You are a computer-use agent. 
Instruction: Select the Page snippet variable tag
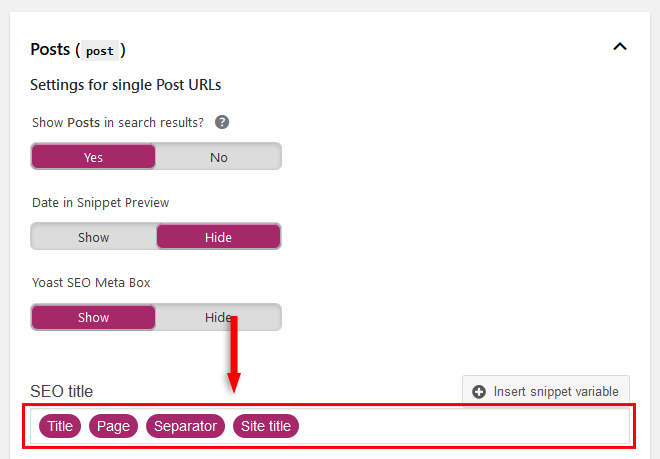(113, 426)
